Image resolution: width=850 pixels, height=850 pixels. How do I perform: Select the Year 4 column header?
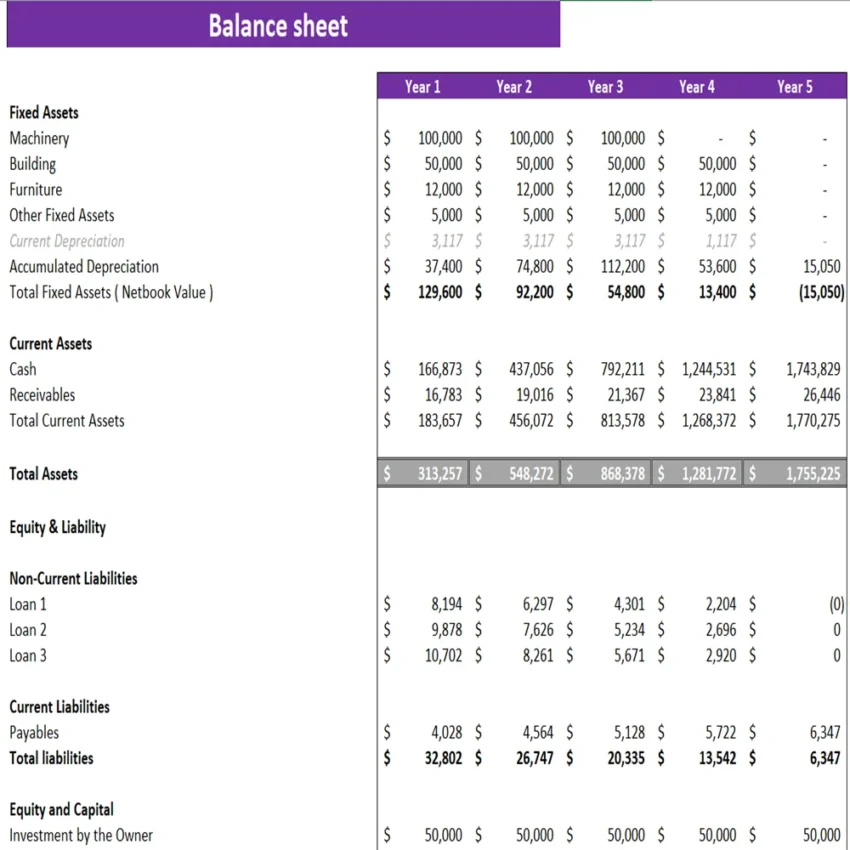tap(696, 87)
